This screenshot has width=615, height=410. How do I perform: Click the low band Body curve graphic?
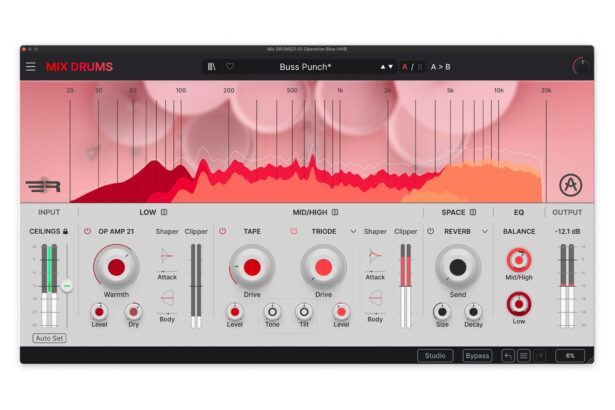(167, 298)
